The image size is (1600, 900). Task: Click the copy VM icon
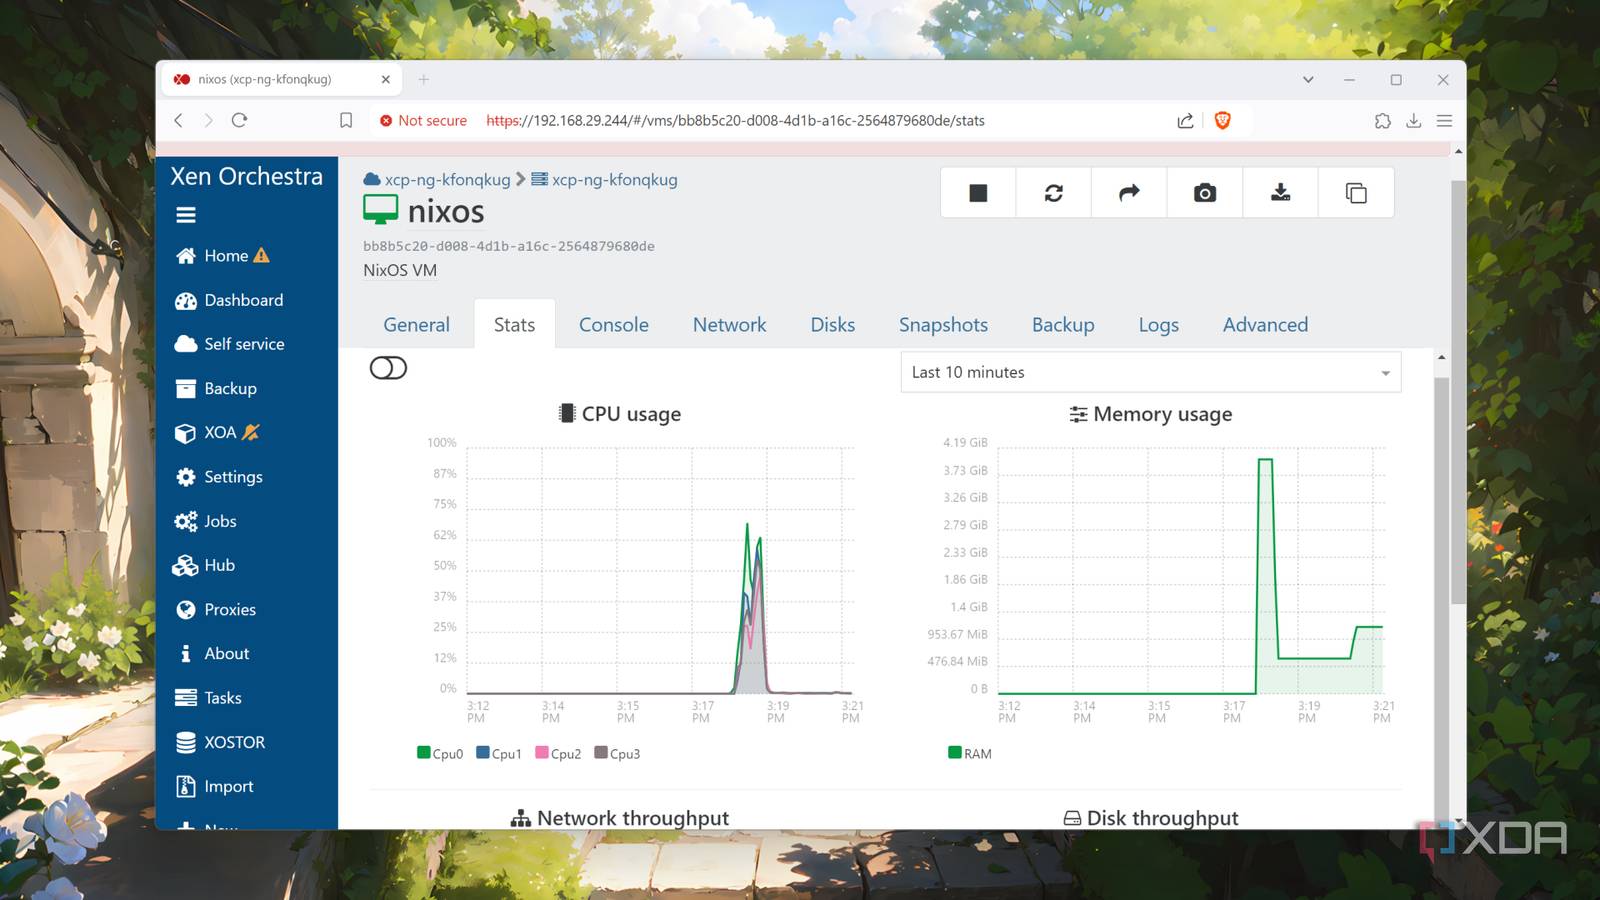tap(1356, 193)
